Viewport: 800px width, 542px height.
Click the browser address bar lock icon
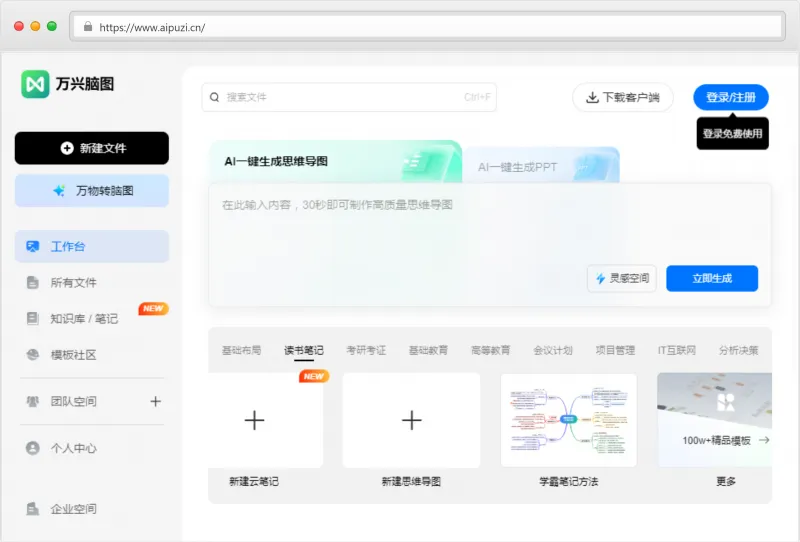(88, 27)
